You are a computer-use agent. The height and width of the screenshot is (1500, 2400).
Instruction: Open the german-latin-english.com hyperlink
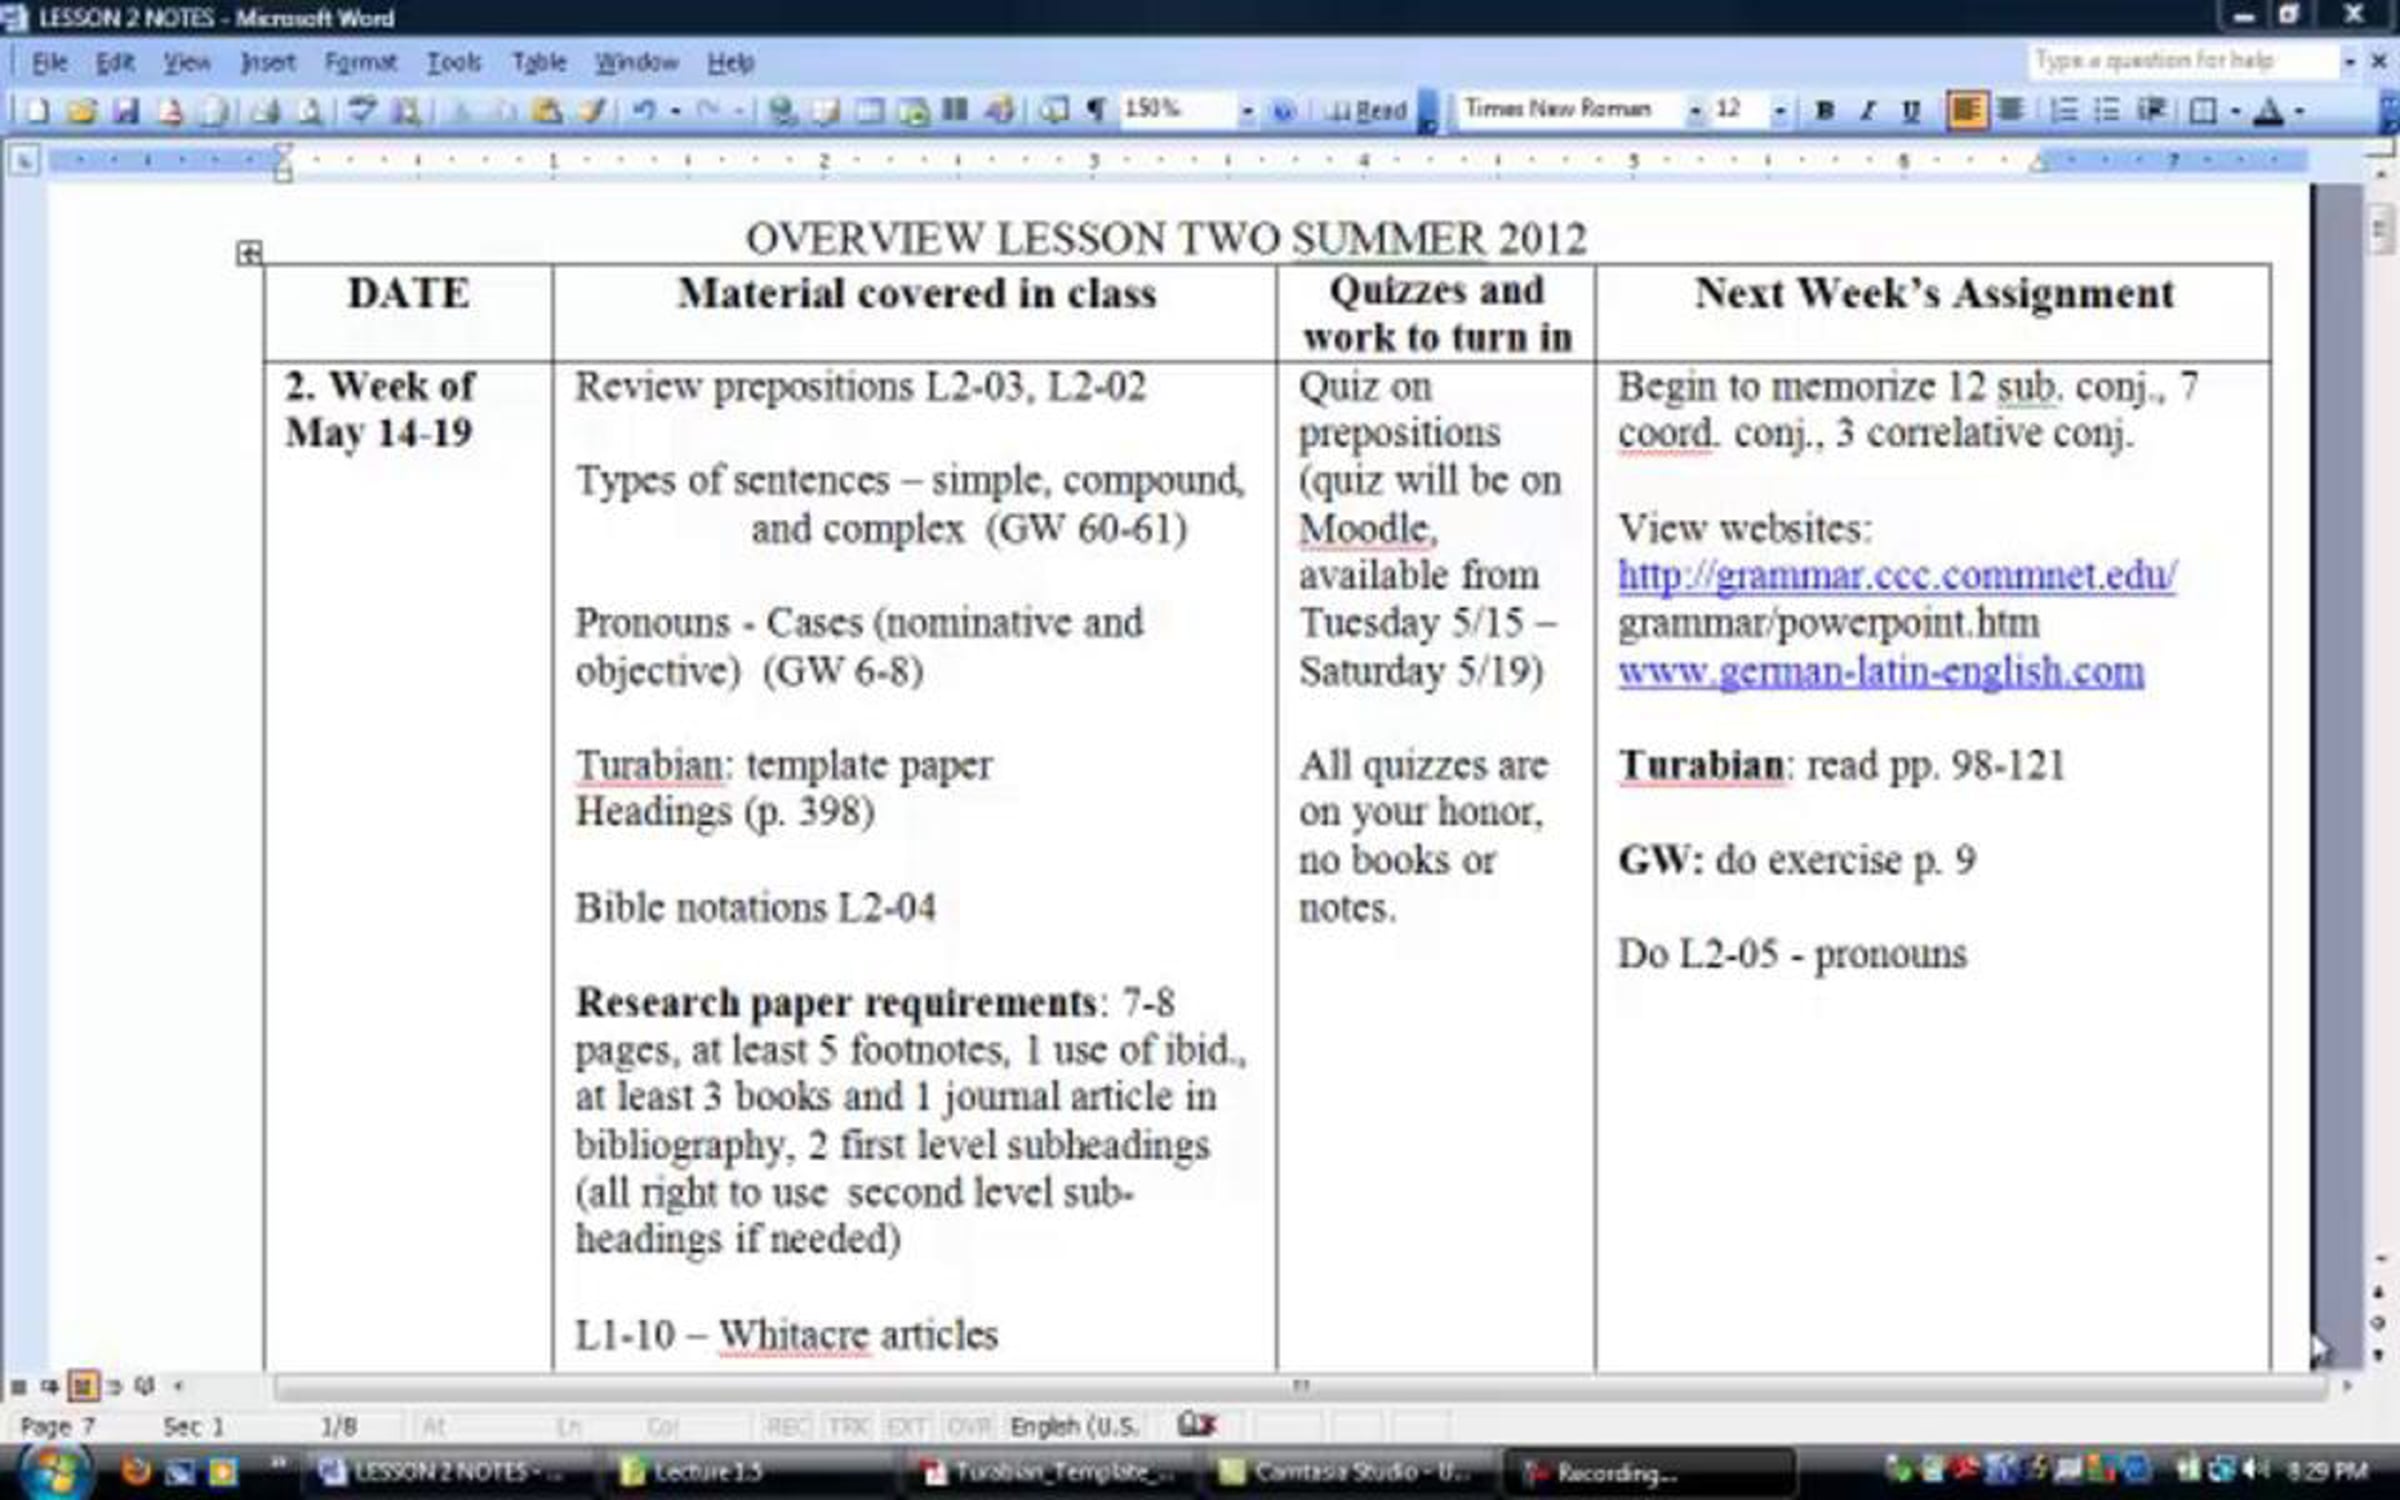tap(1880, 671)
